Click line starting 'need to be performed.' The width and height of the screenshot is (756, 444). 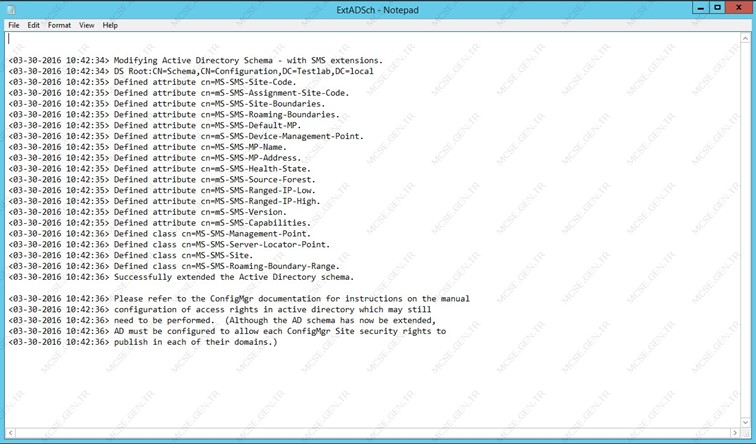[222, 321]
